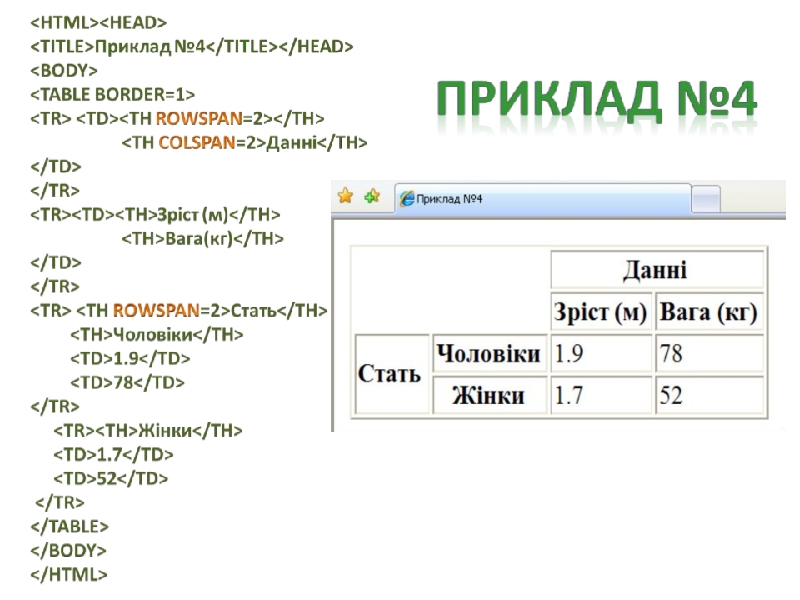Screen dimensions: 800x600
Task: Click the ПРИКЛАД №4 slide title
Action: [598, 100]
